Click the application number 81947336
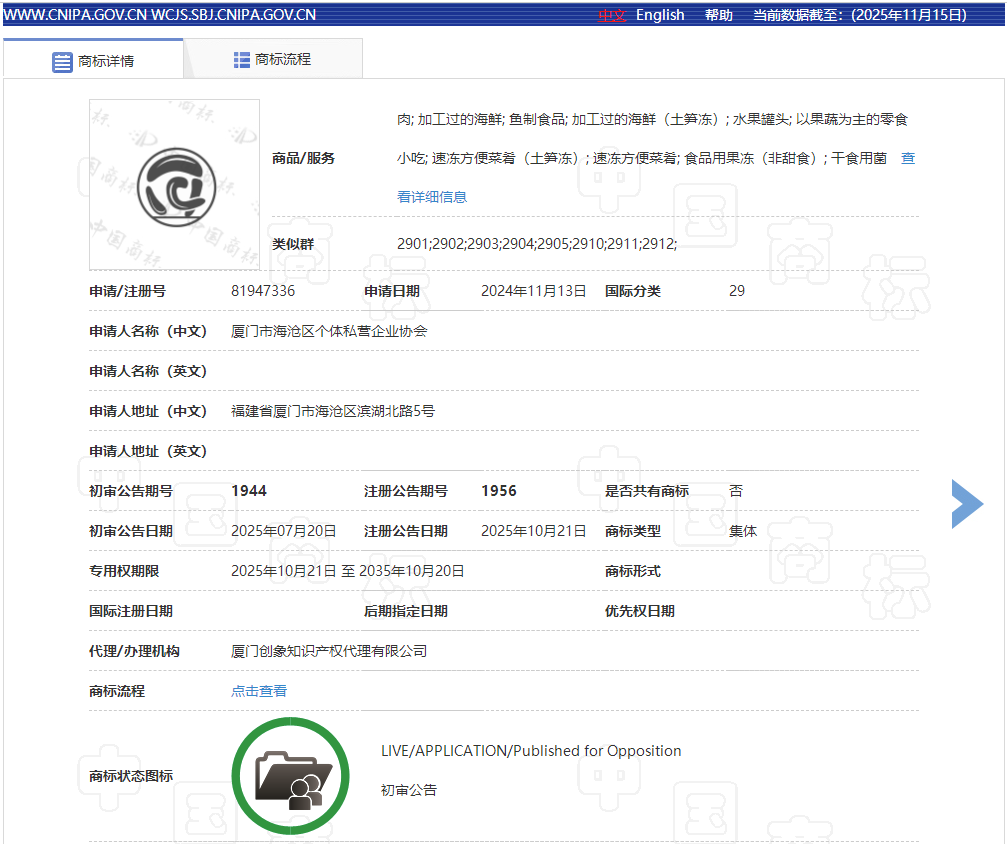This screenshot has height=844, width=1007. [263, 291]
